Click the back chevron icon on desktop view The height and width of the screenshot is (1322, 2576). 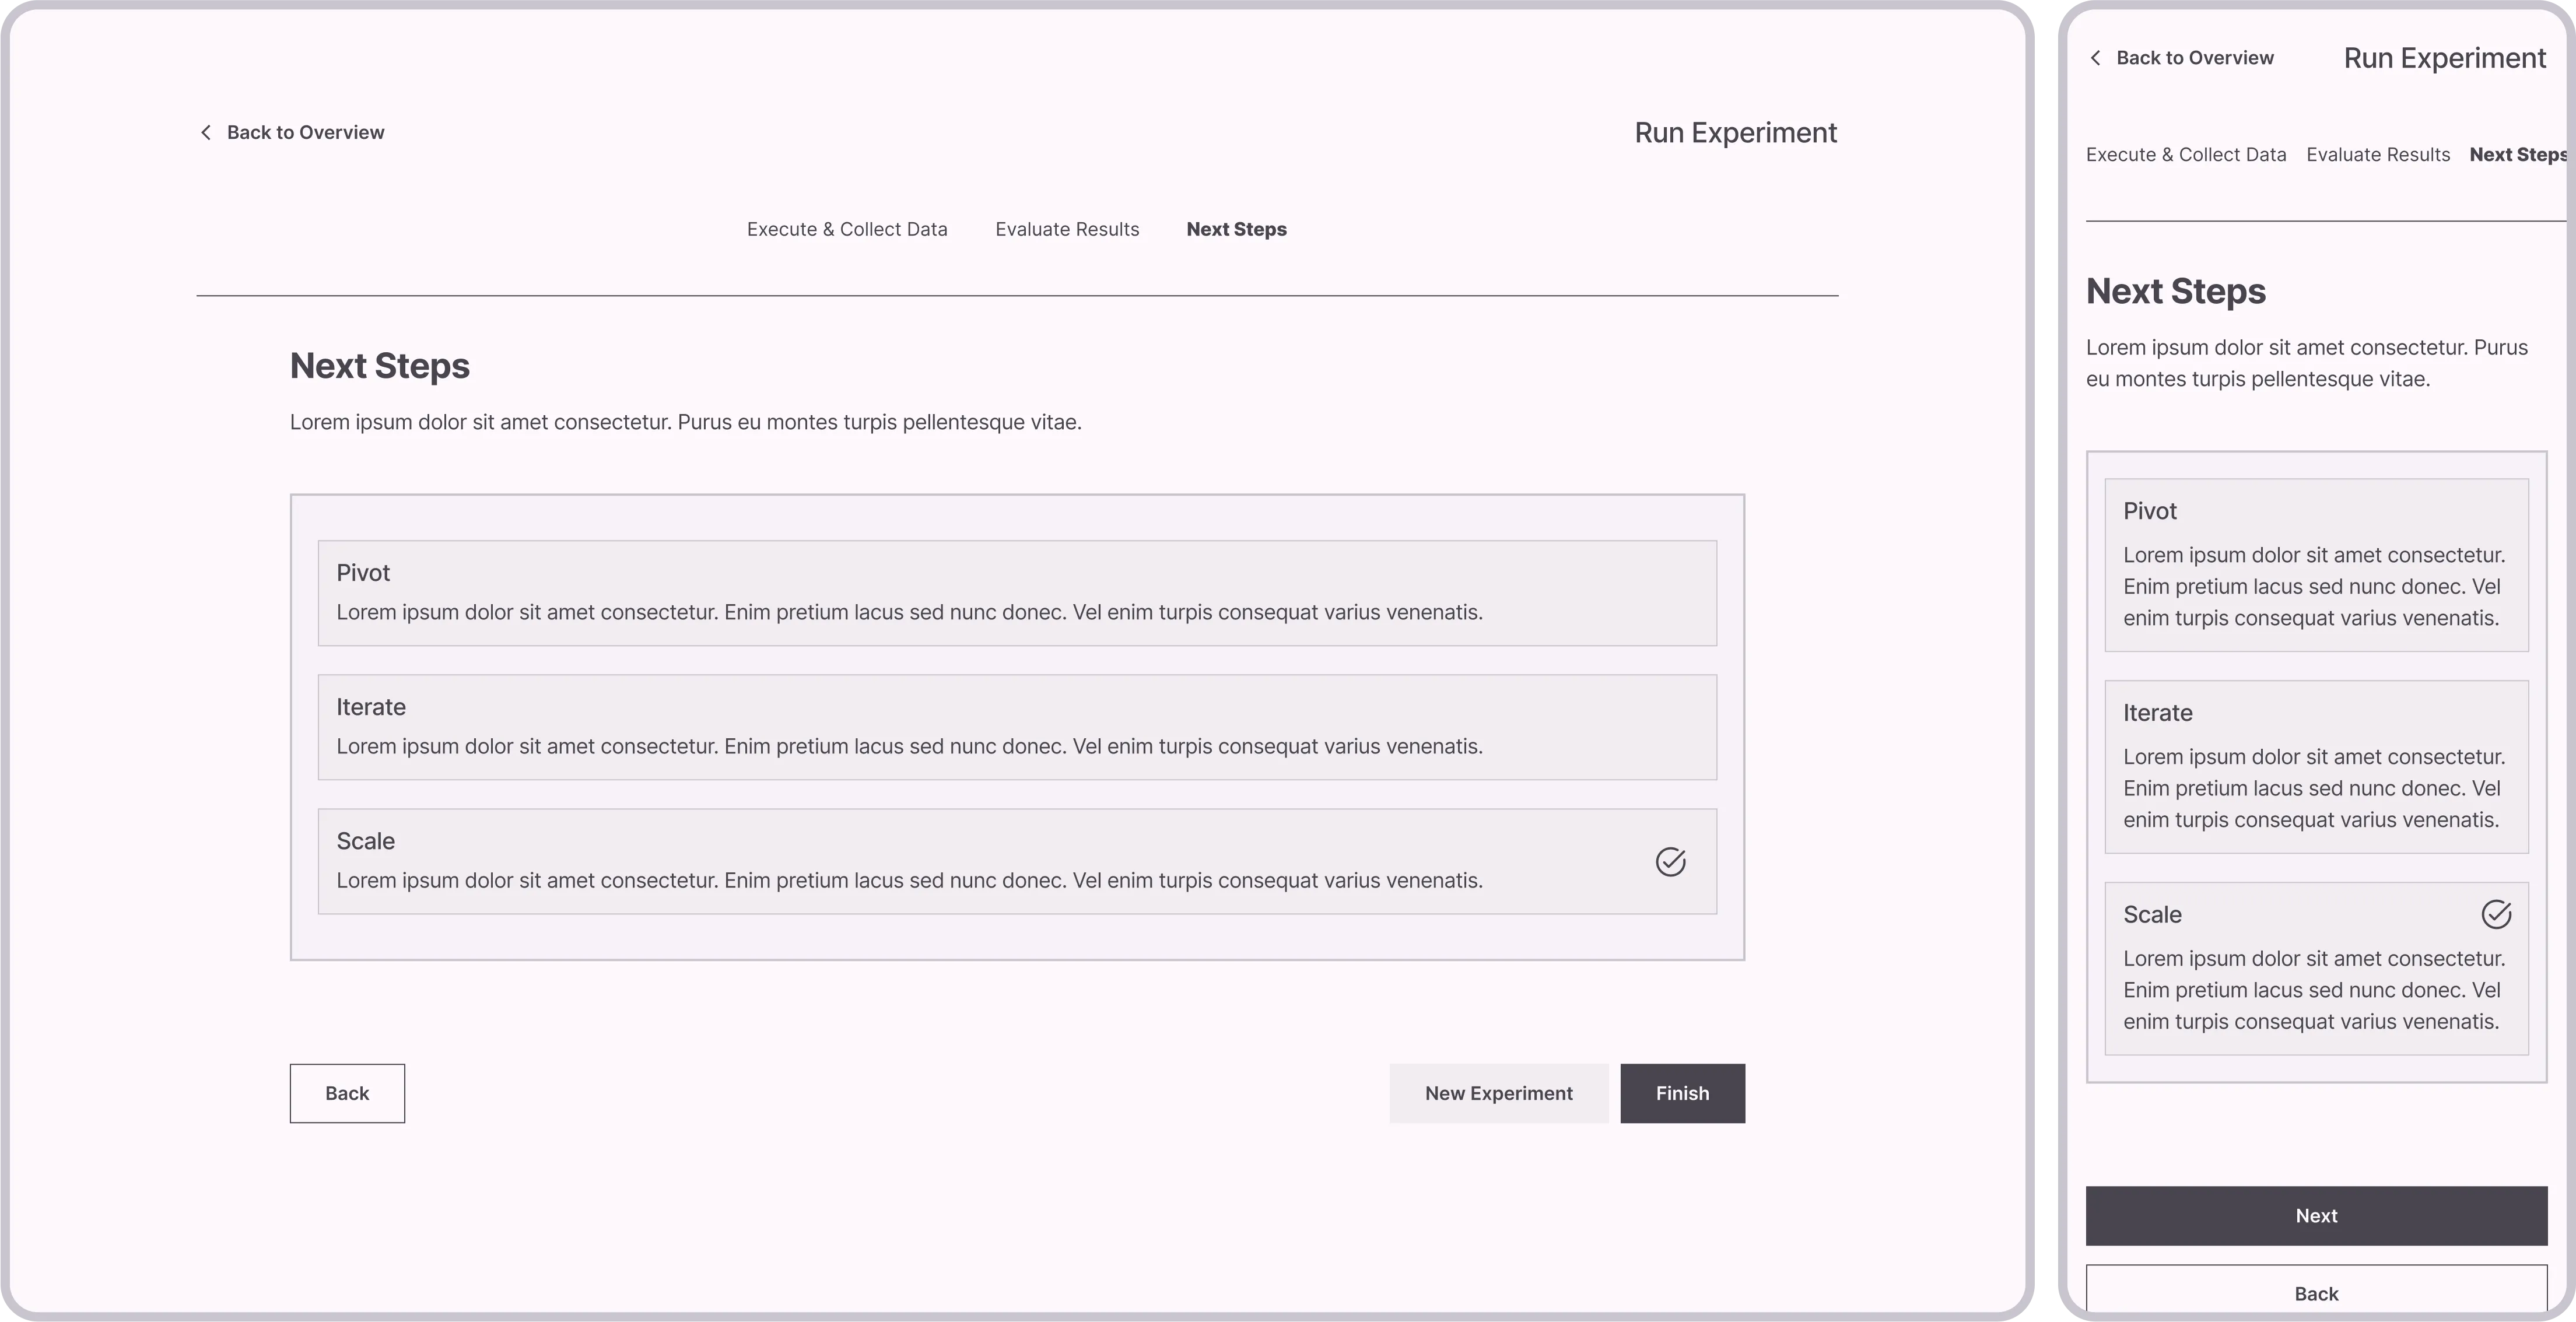[x=206, y=131]
